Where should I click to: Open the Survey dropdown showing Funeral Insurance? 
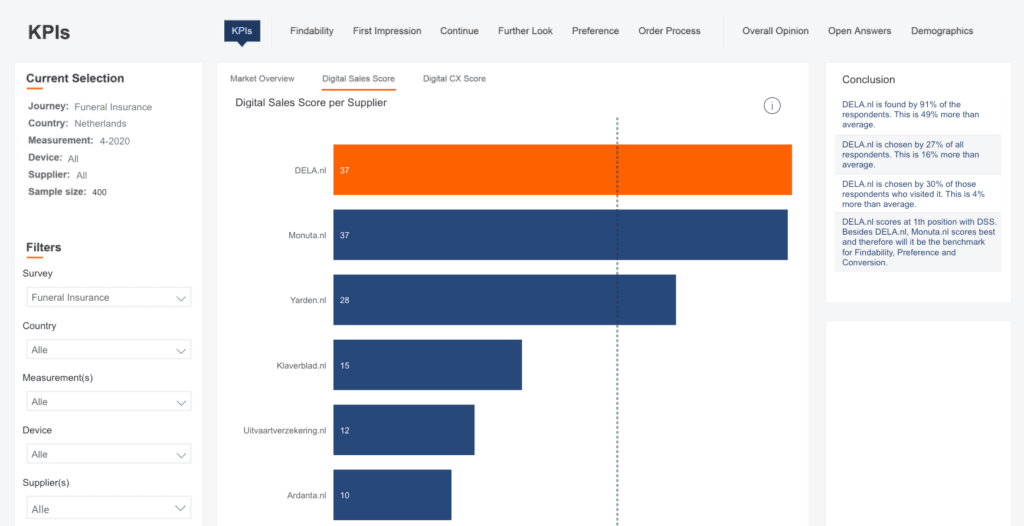pos(108,298)
